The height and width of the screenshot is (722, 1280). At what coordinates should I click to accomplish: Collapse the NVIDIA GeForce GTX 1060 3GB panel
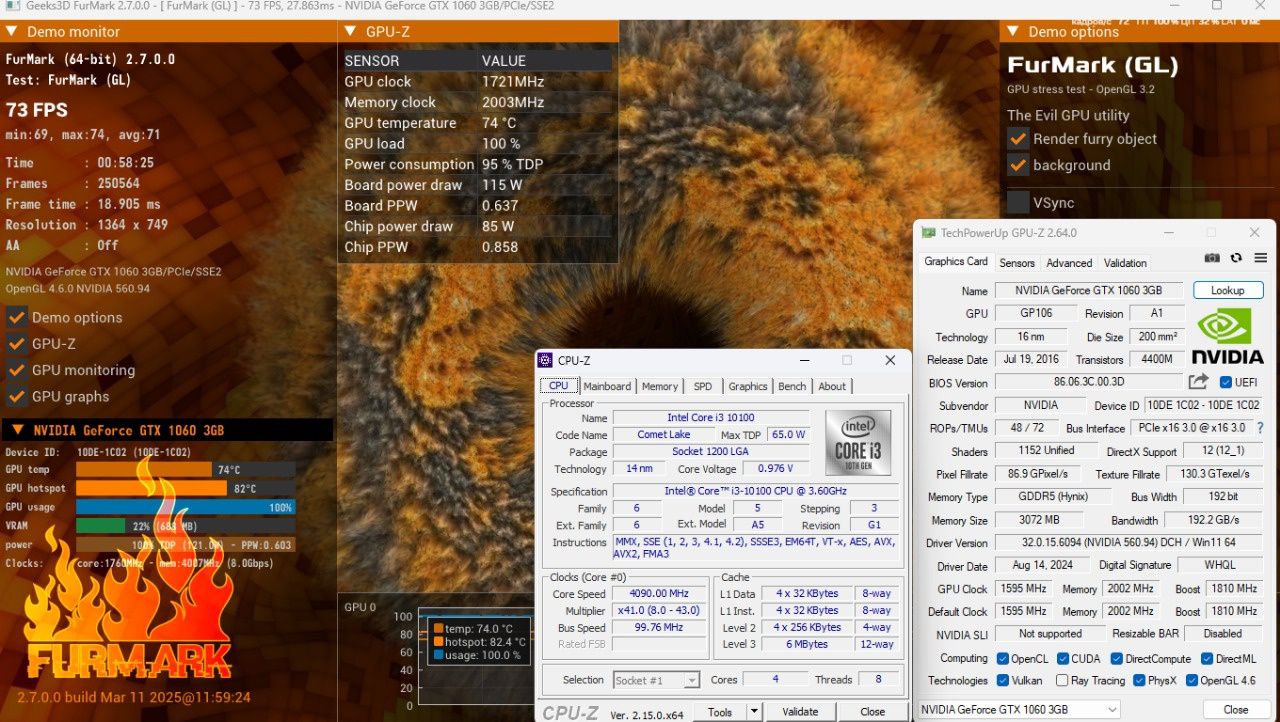17,431
